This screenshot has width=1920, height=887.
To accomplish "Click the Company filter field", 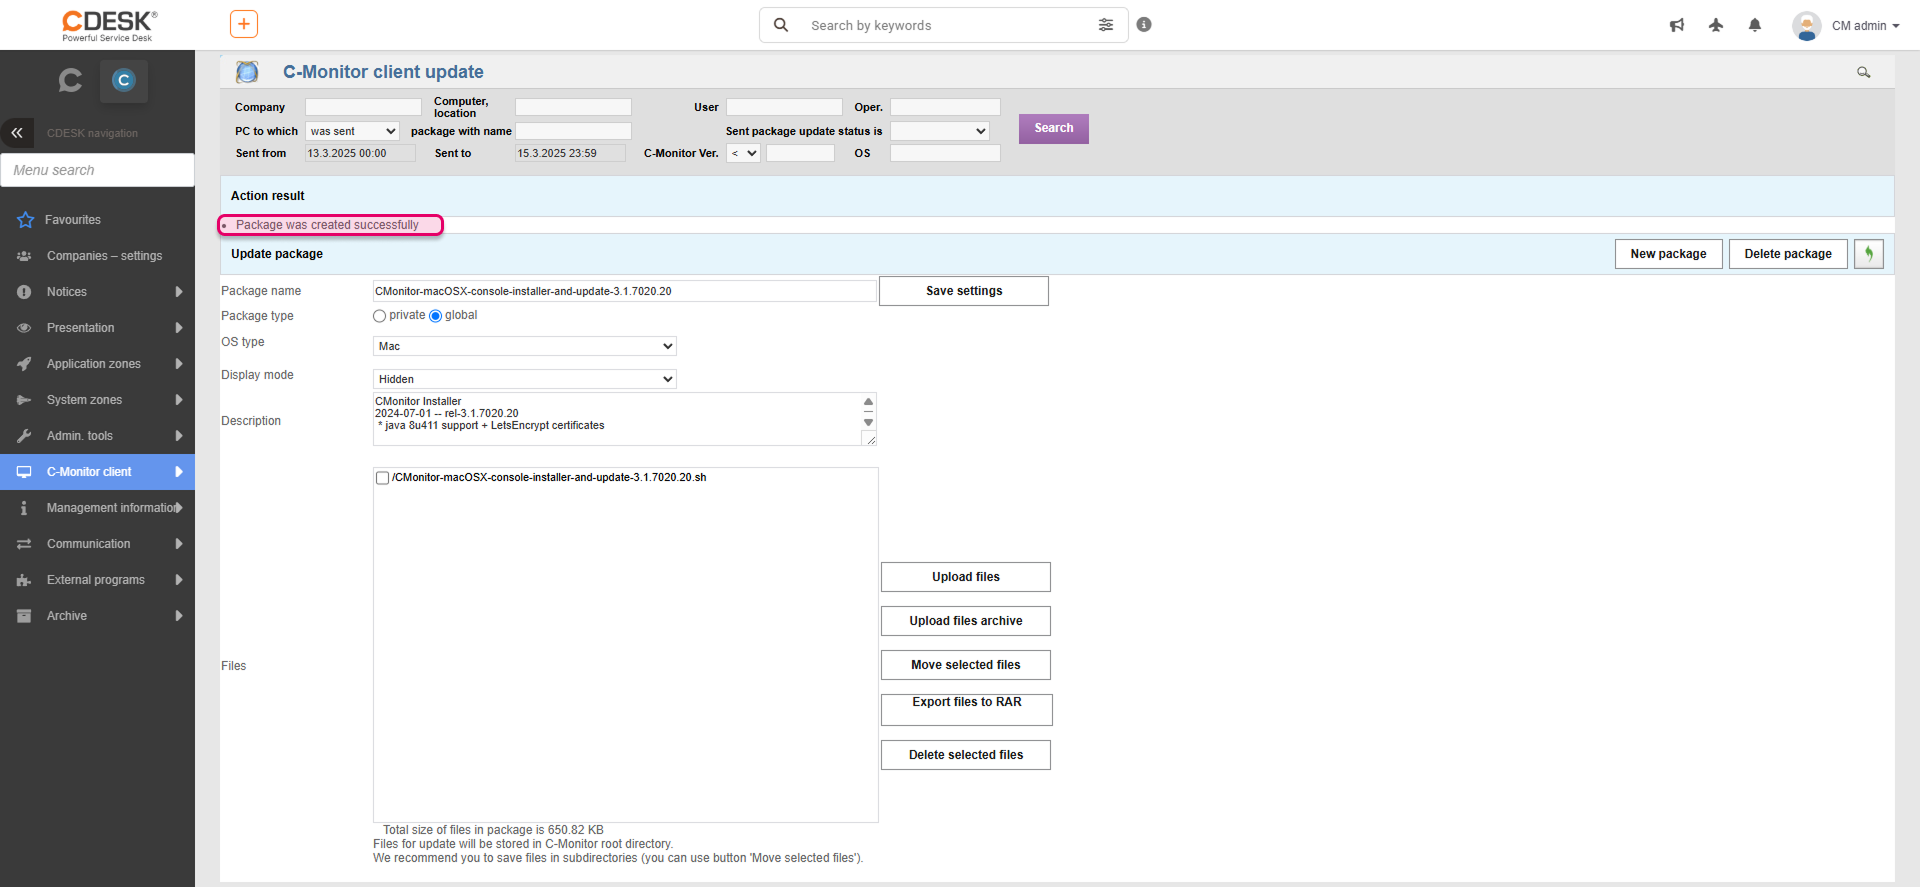I will click(363, 107).
